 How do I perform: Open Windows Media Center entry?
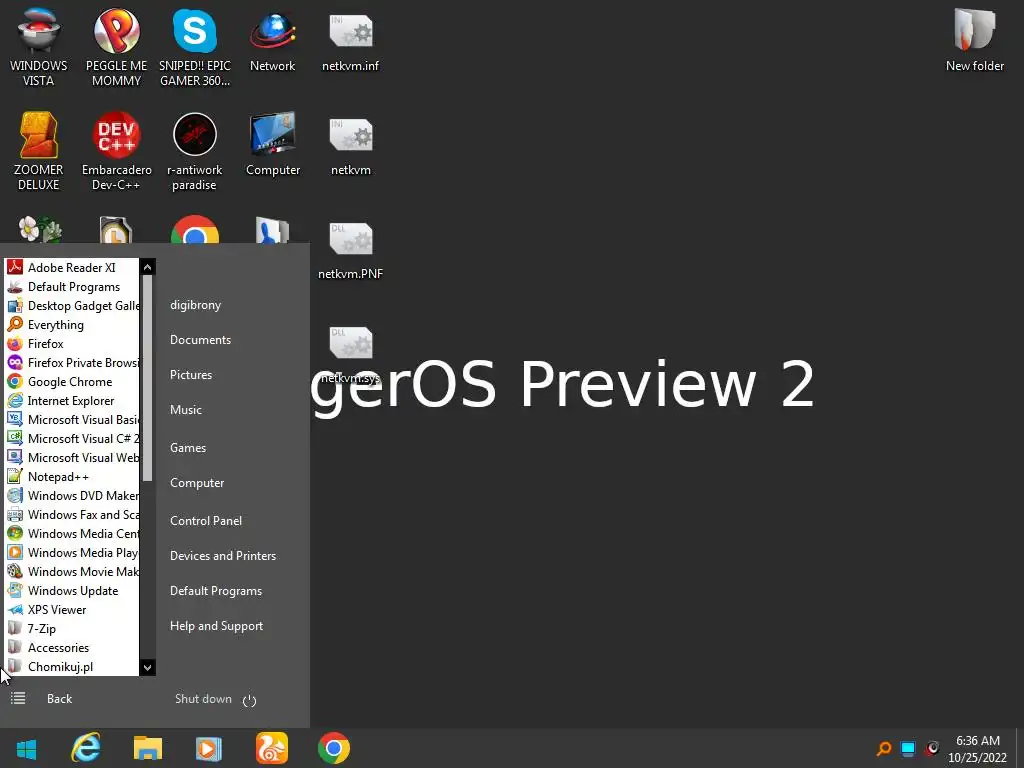click(72, 533)
